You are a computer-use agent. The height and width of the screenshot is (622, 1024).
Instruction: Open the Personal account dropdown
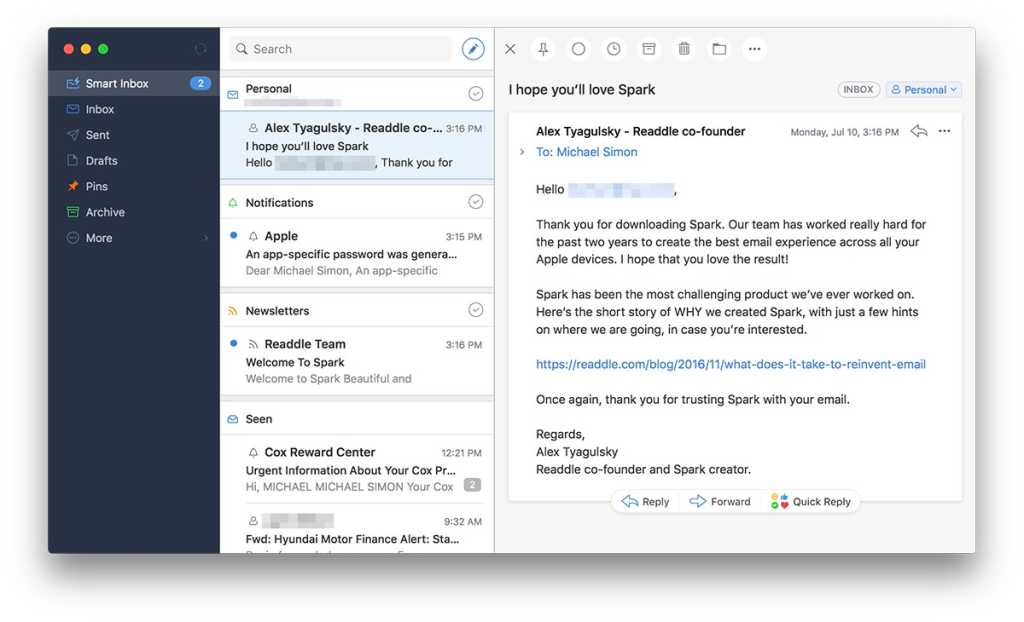pyautogui.click(x=923, y=90)
